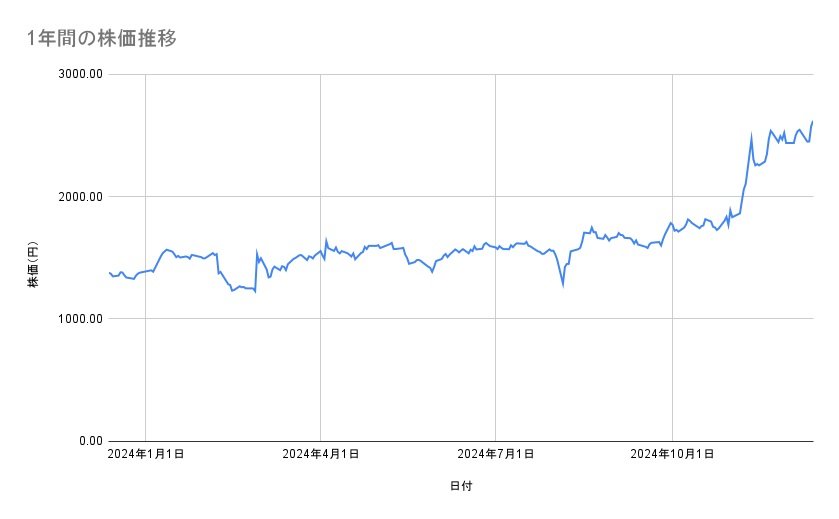Select the 2024年10月1日 date label

click(x=672, y=454)
